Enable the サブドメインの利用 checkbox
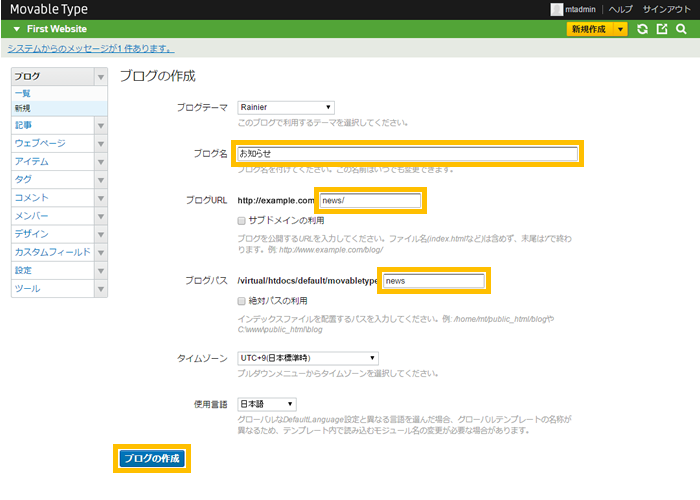Image resolution: width=700 pixels, height=500 pixels. coord(242,220)
